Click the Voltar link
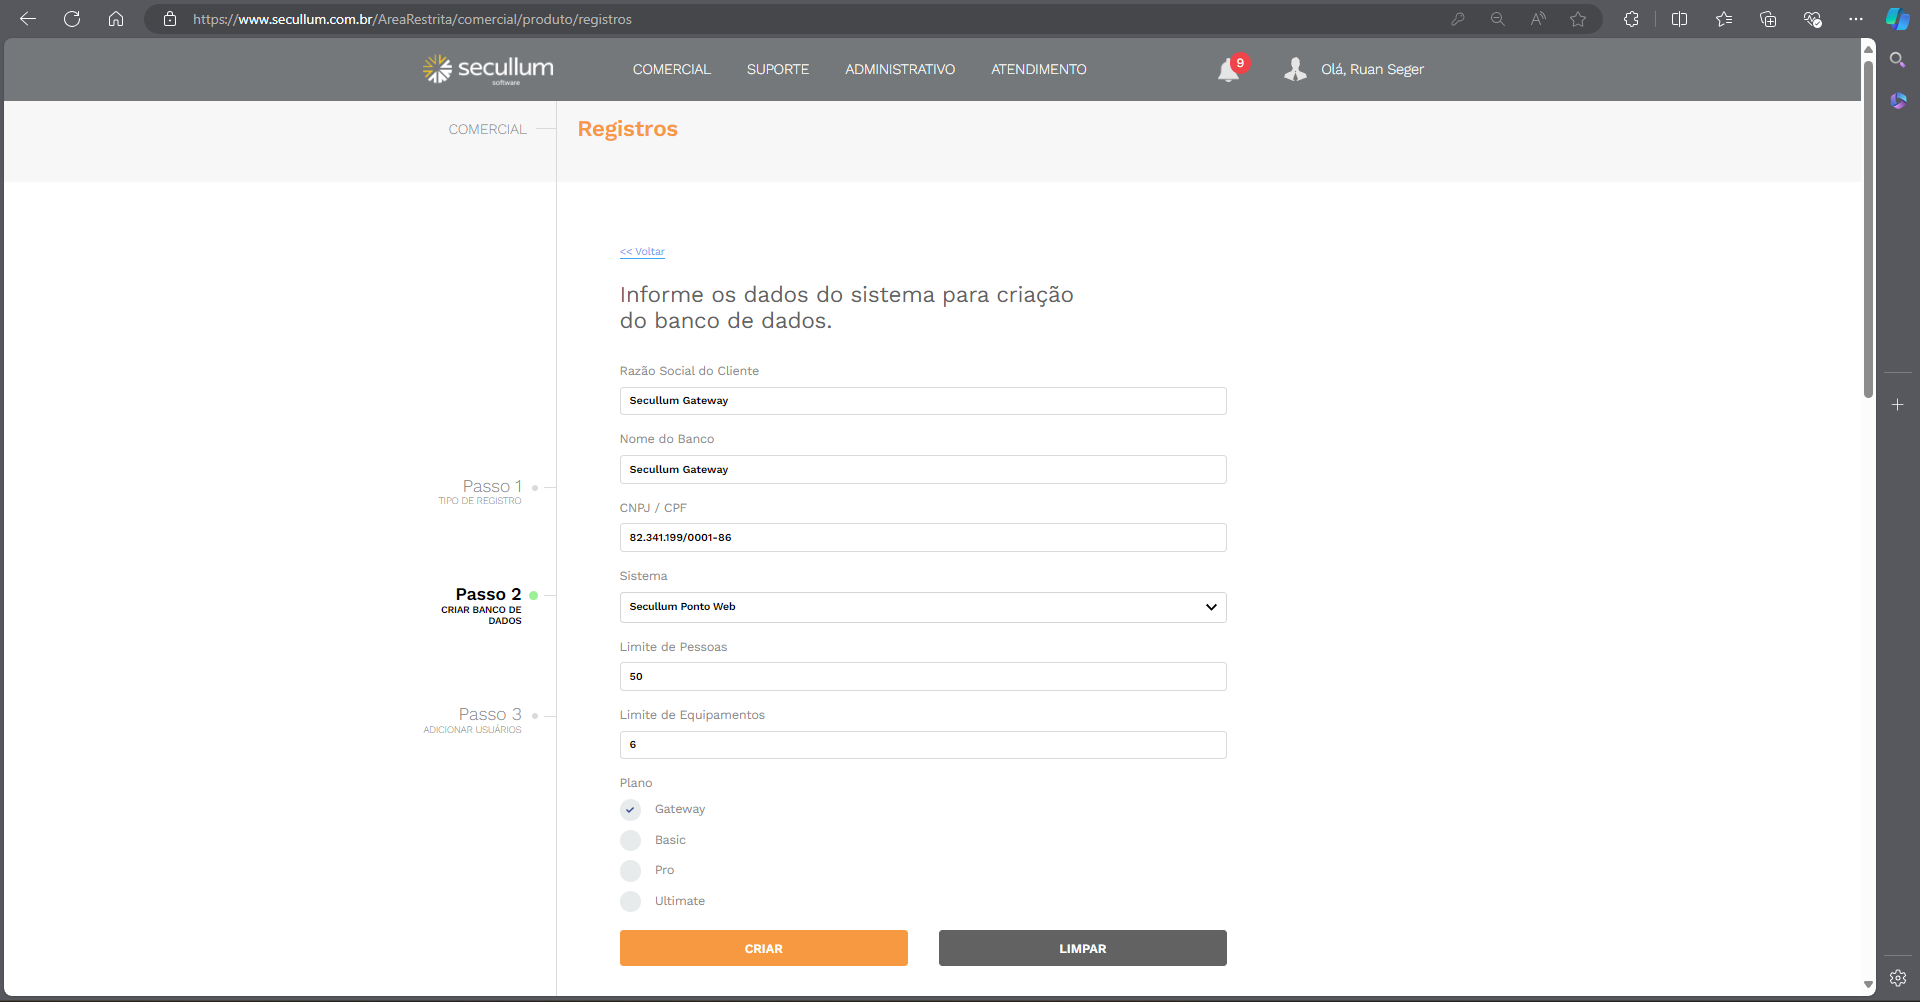 [642, 252]
